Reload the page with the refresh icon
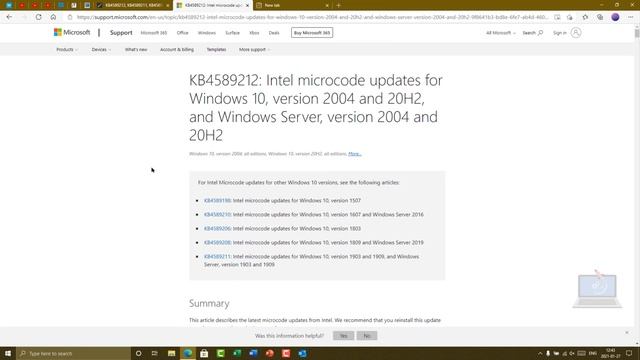The width and height of the screenshot is (640, 360). (x=38, y=17)
